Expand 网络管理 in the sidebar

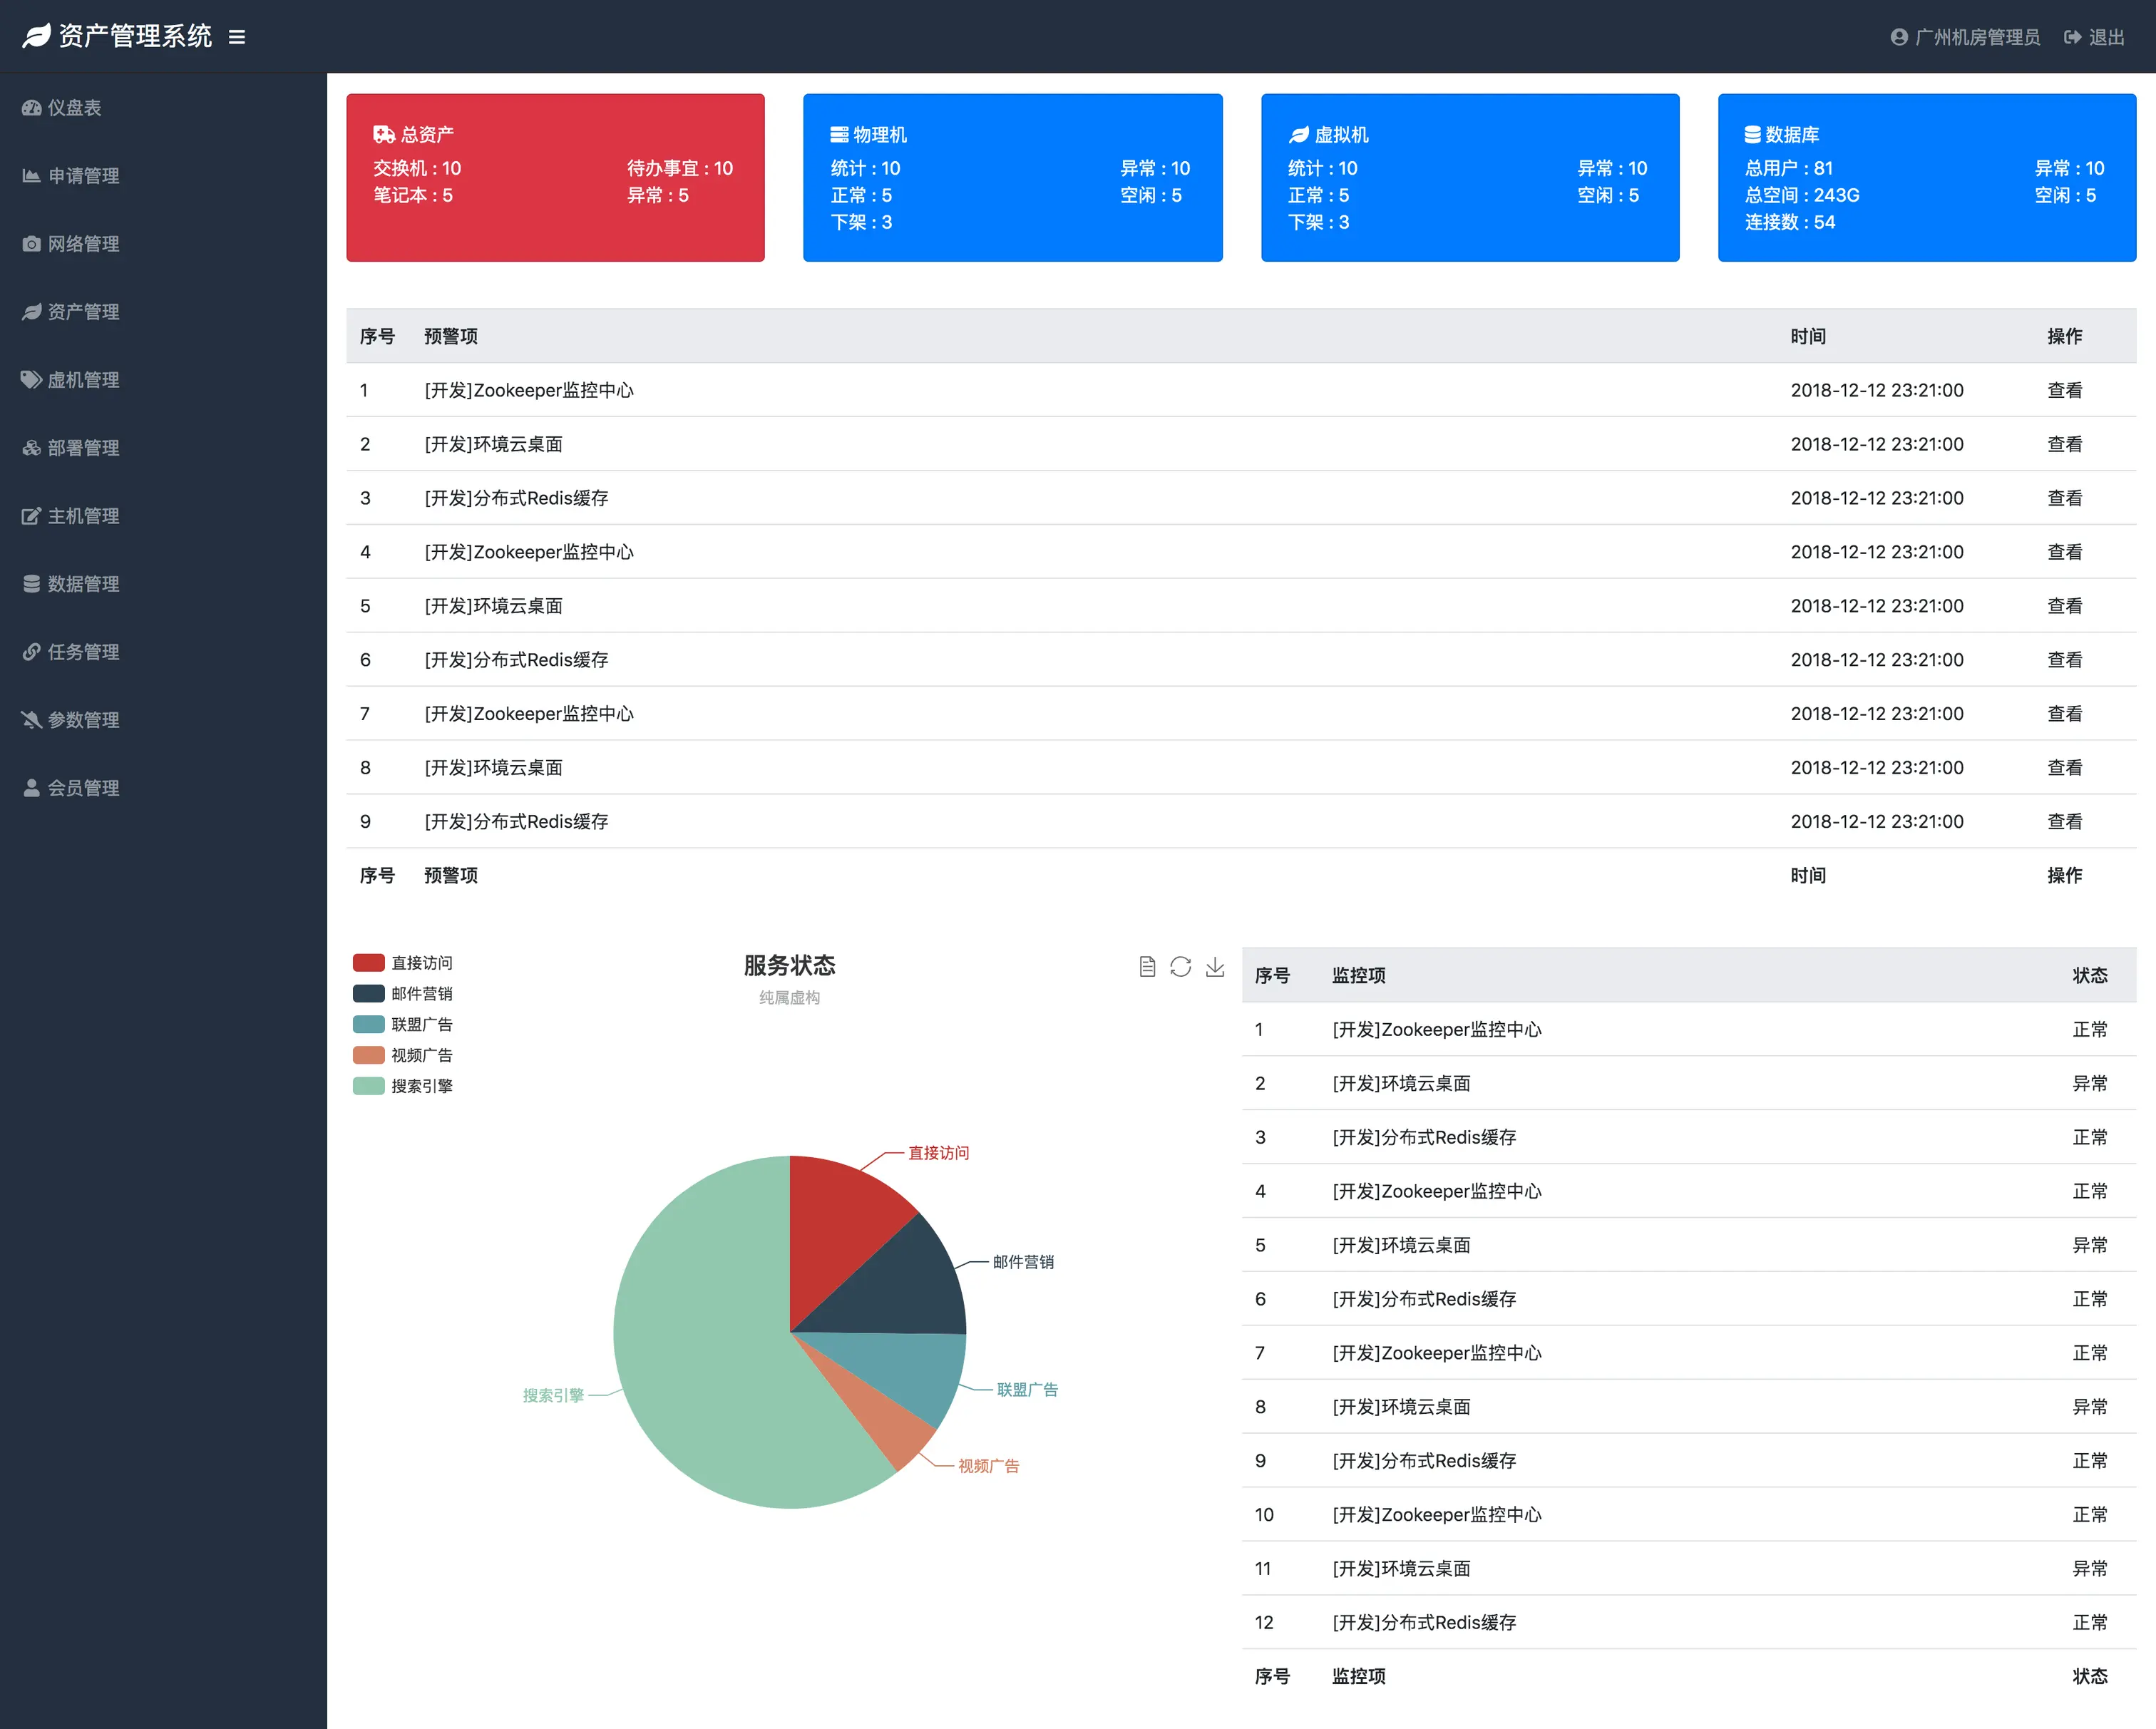[x=83, y=244]
